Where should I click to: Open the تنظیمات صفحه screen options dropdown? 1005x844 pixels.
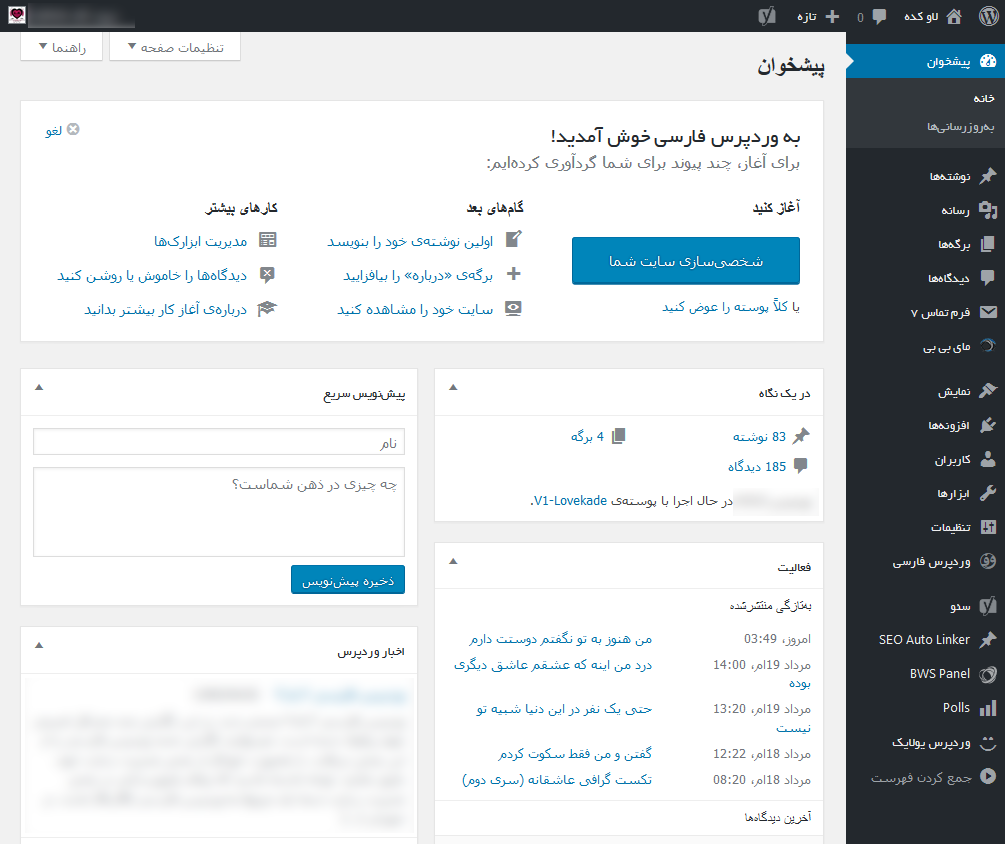point(175,47)
